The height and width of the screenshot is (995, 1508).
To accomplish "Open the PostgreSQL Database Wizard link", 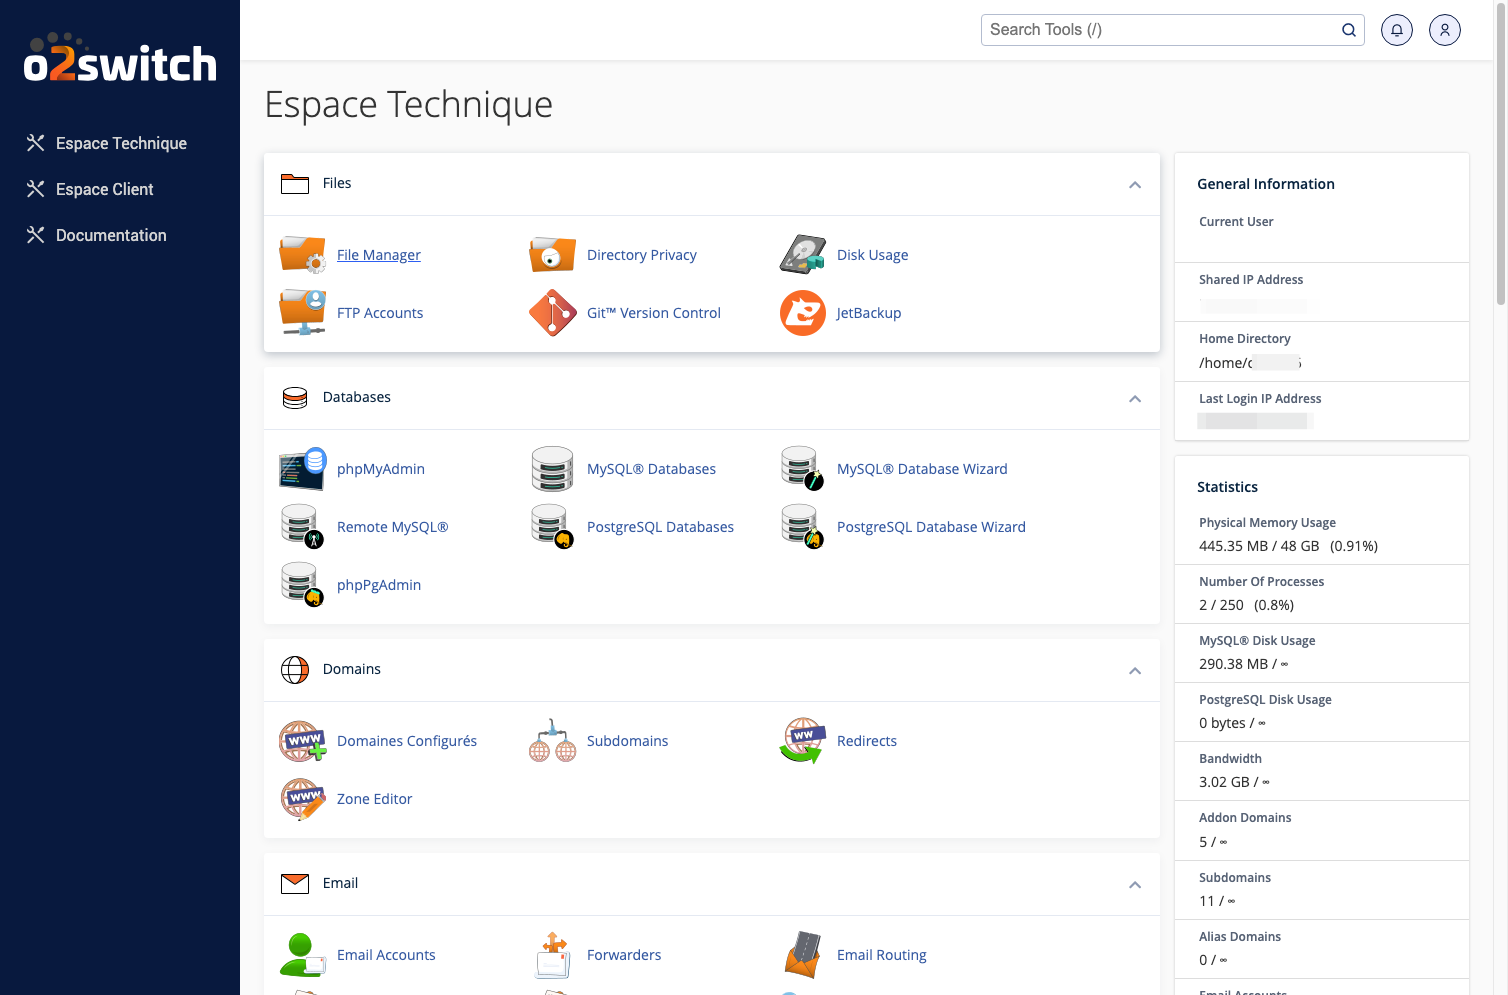I will point(931,527).
